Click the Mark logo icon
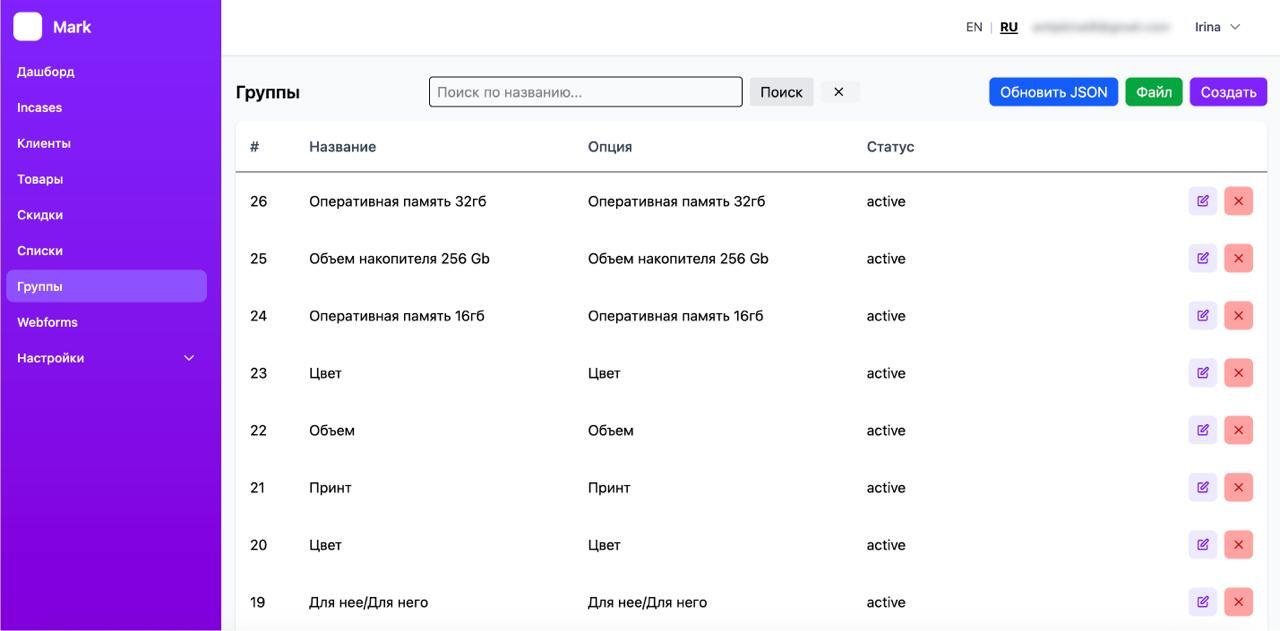 tap(28, 27)
